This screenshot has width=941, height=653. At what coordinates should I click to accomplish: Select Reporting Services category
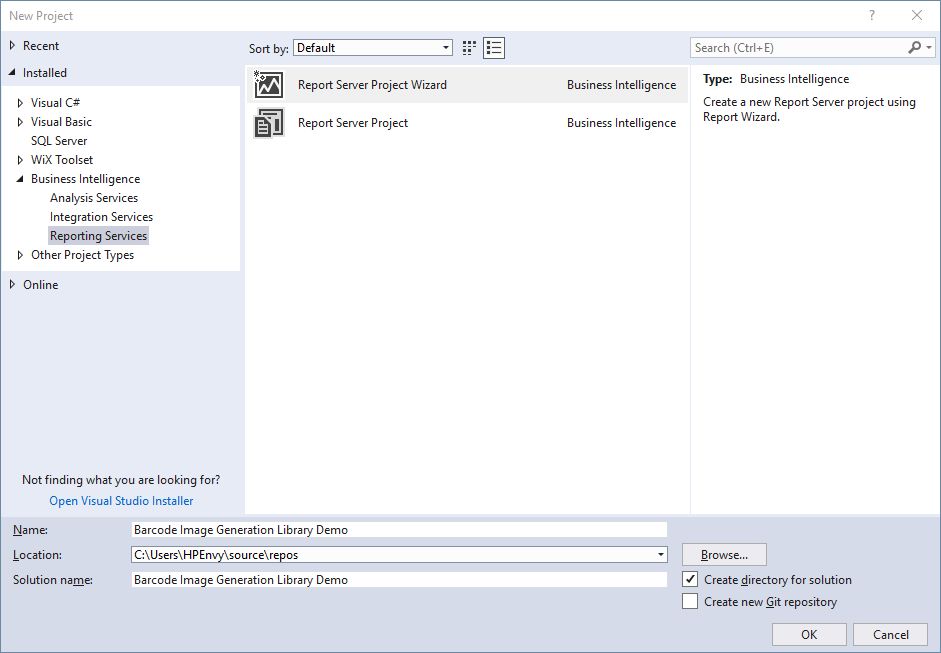coord(98,236)
